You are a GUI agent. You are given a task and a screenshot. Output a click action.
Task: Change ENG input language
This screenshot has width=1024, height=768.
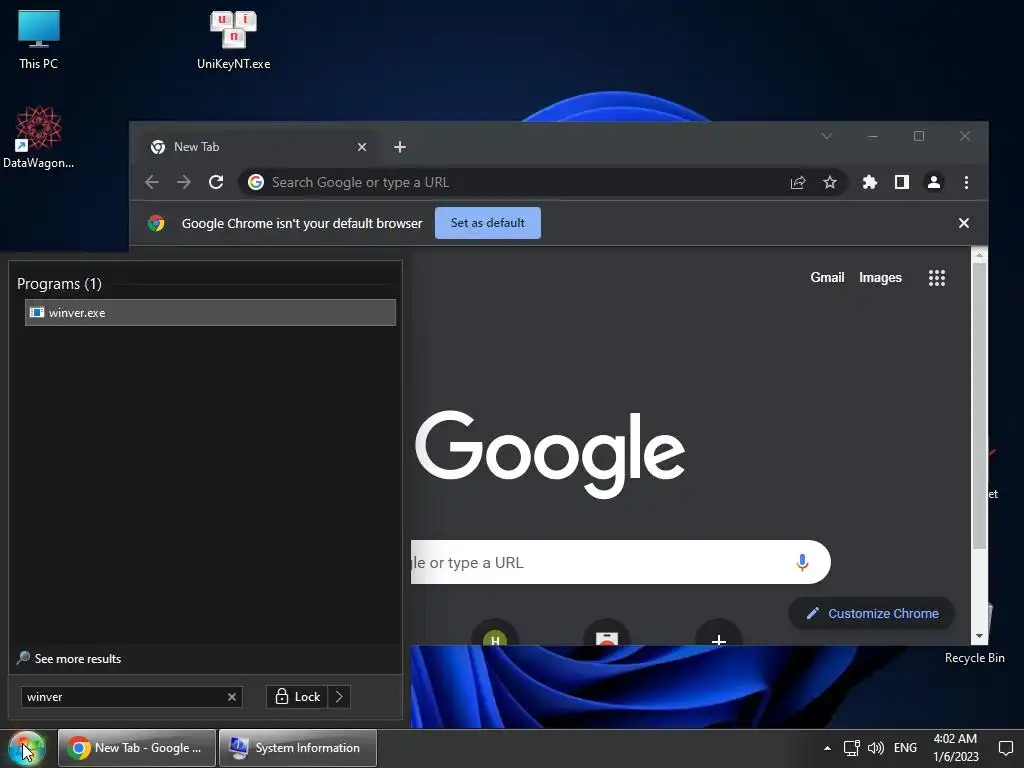905,748
